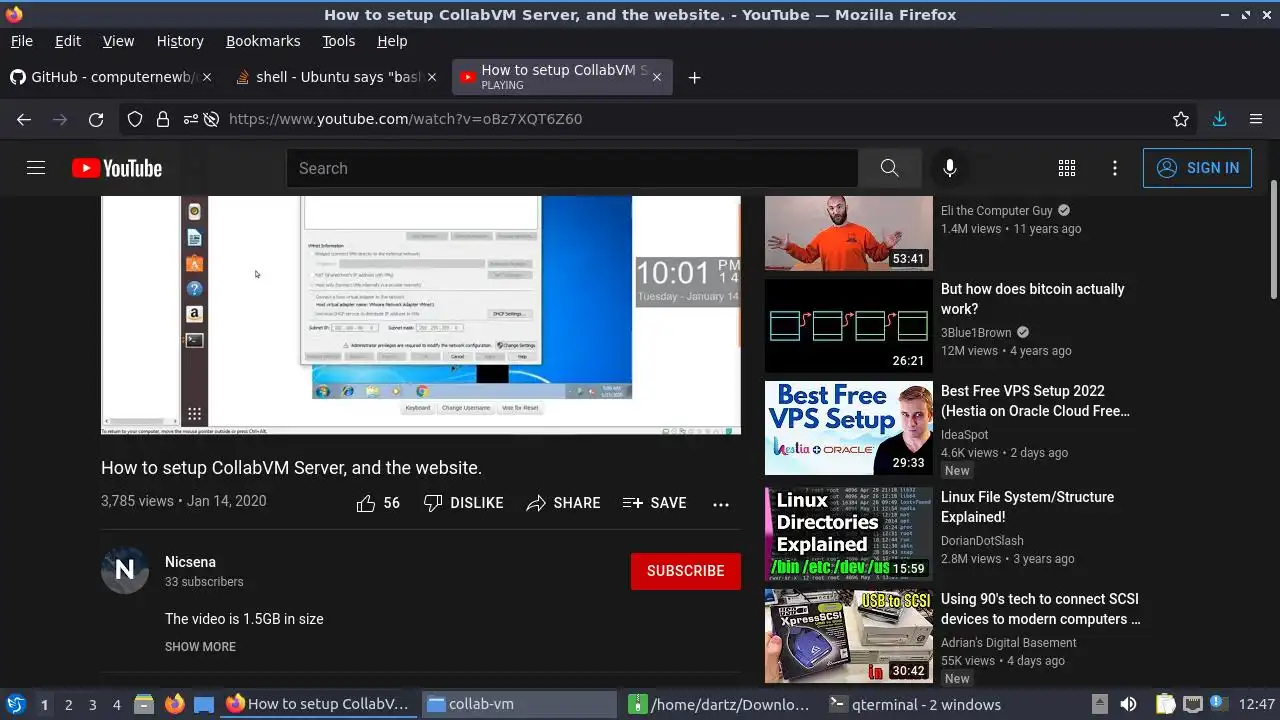This screenshot has height=720, width=1280.
Task: Open the History menu
Action: [x=180, y=41]
